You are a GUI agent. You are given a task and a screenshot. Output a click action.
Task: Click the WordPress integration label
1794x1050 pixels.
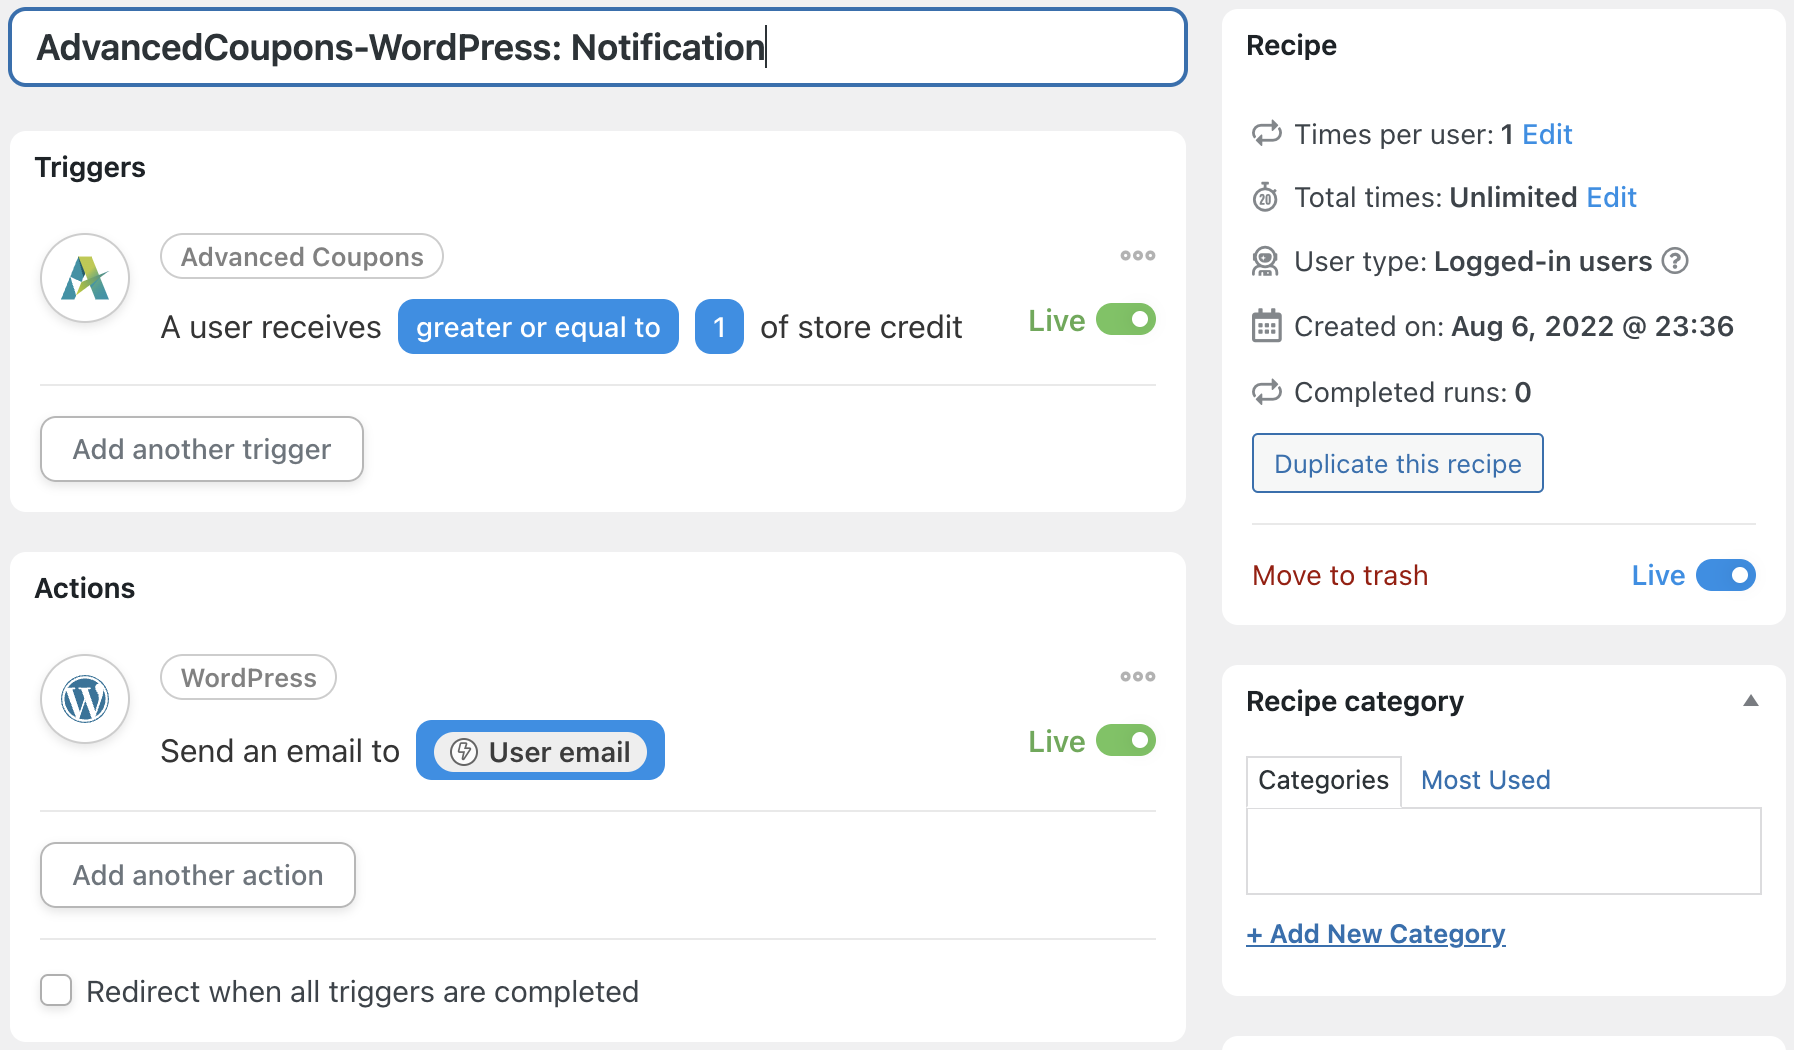click(x=248, y=678)
